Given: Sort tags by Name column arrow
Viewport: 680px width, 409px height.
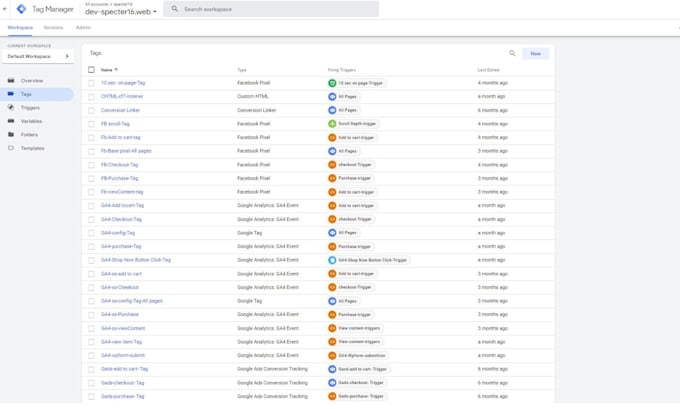Looking at the screenshot, I should tap(116, 69).
